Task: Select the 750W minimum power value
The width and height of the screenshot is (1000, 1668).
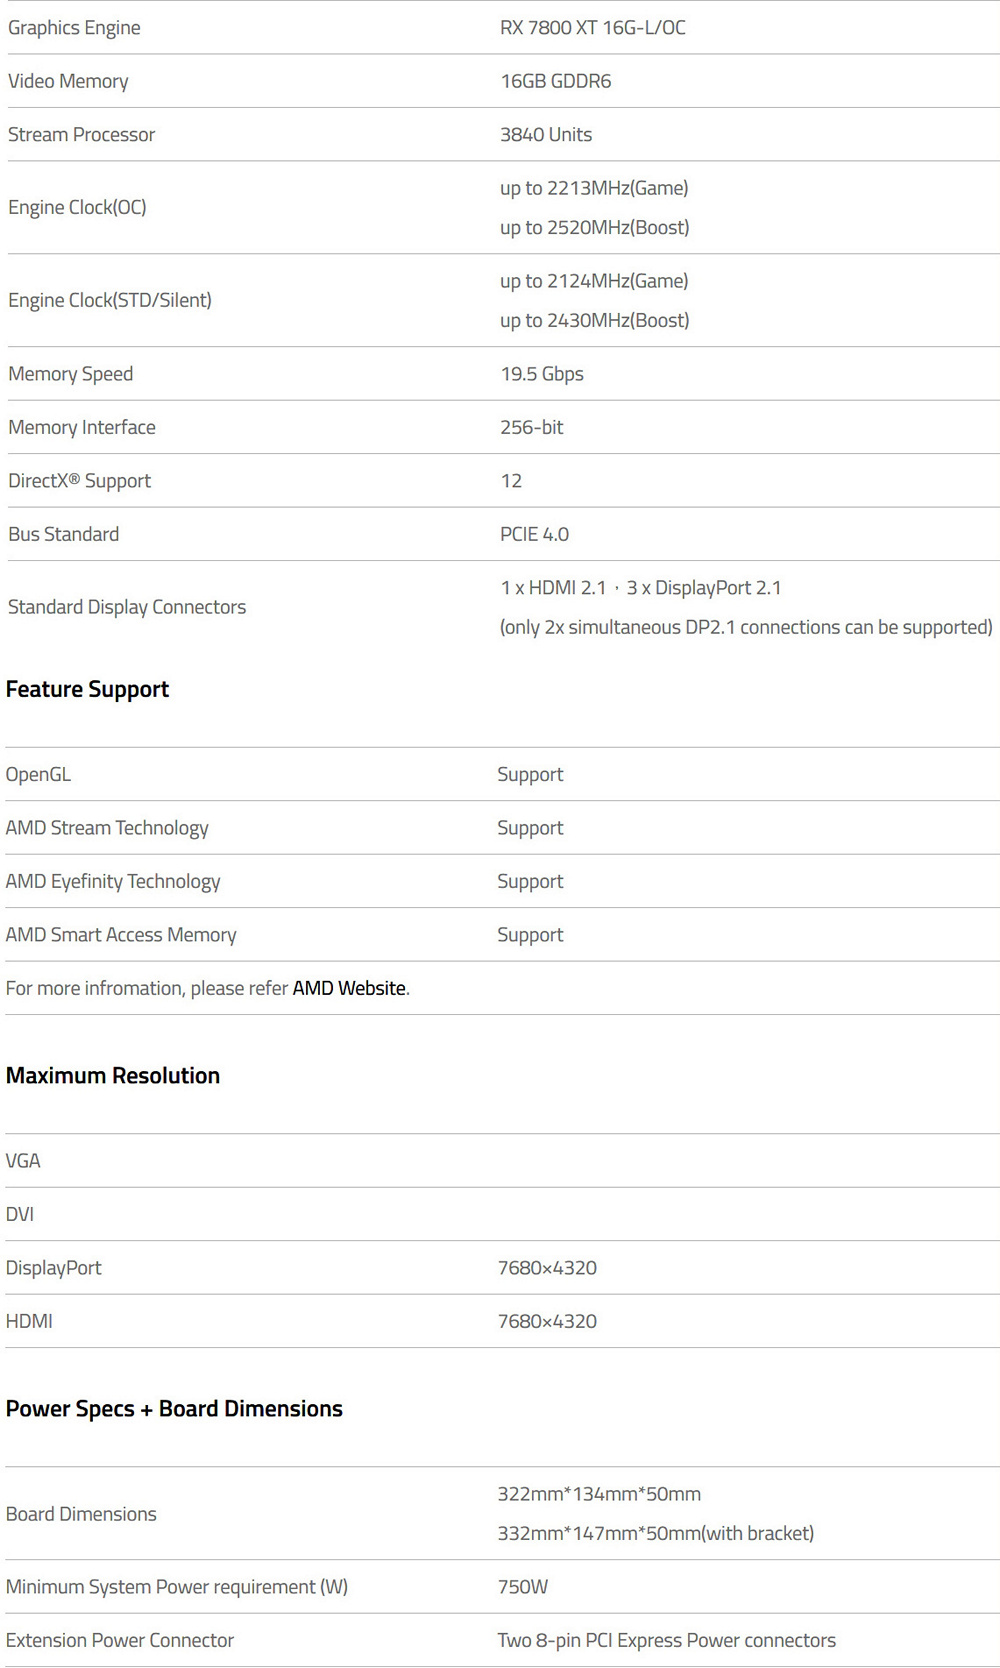Action: [523, 1587]
